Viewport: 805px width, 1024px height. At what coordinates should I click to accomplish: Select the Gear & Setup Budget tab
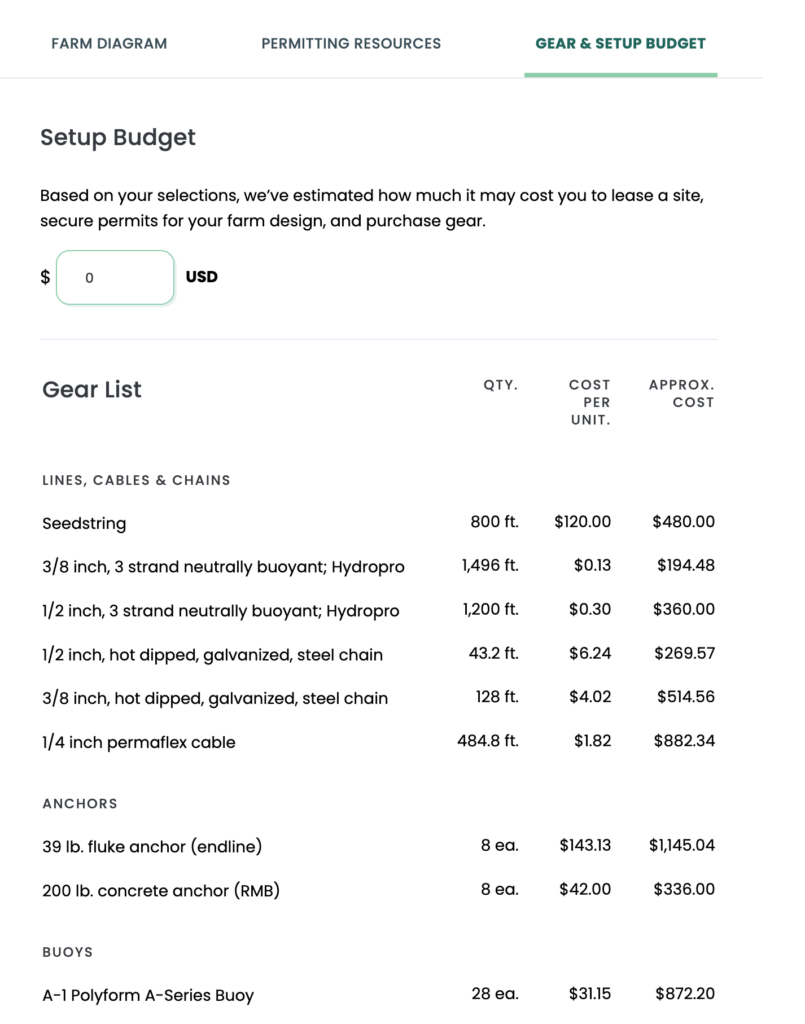click(x=620, y=44)
